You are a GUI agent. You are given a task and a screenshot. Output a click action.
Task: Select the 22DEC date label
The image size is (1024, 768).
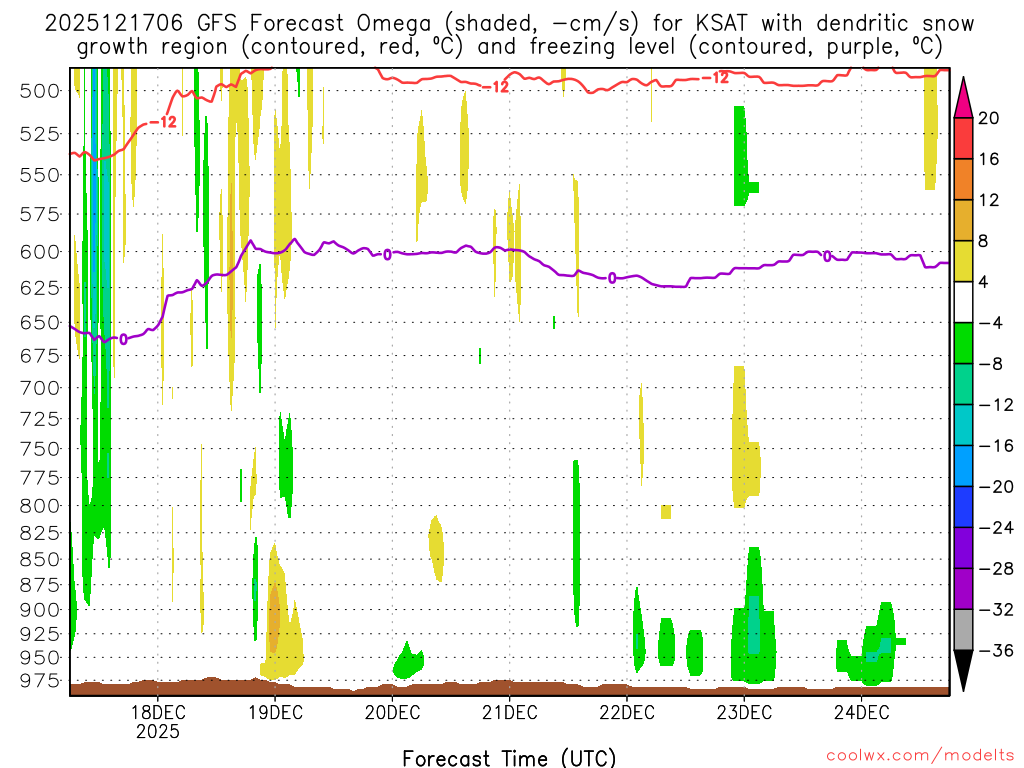click(x=626, y=712)
